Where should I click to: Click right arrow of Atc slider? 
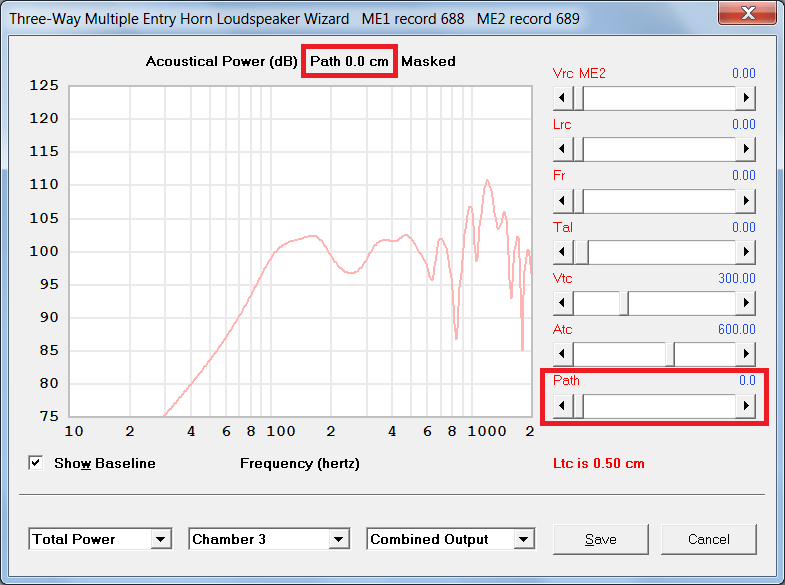click(x=745, y=354)
